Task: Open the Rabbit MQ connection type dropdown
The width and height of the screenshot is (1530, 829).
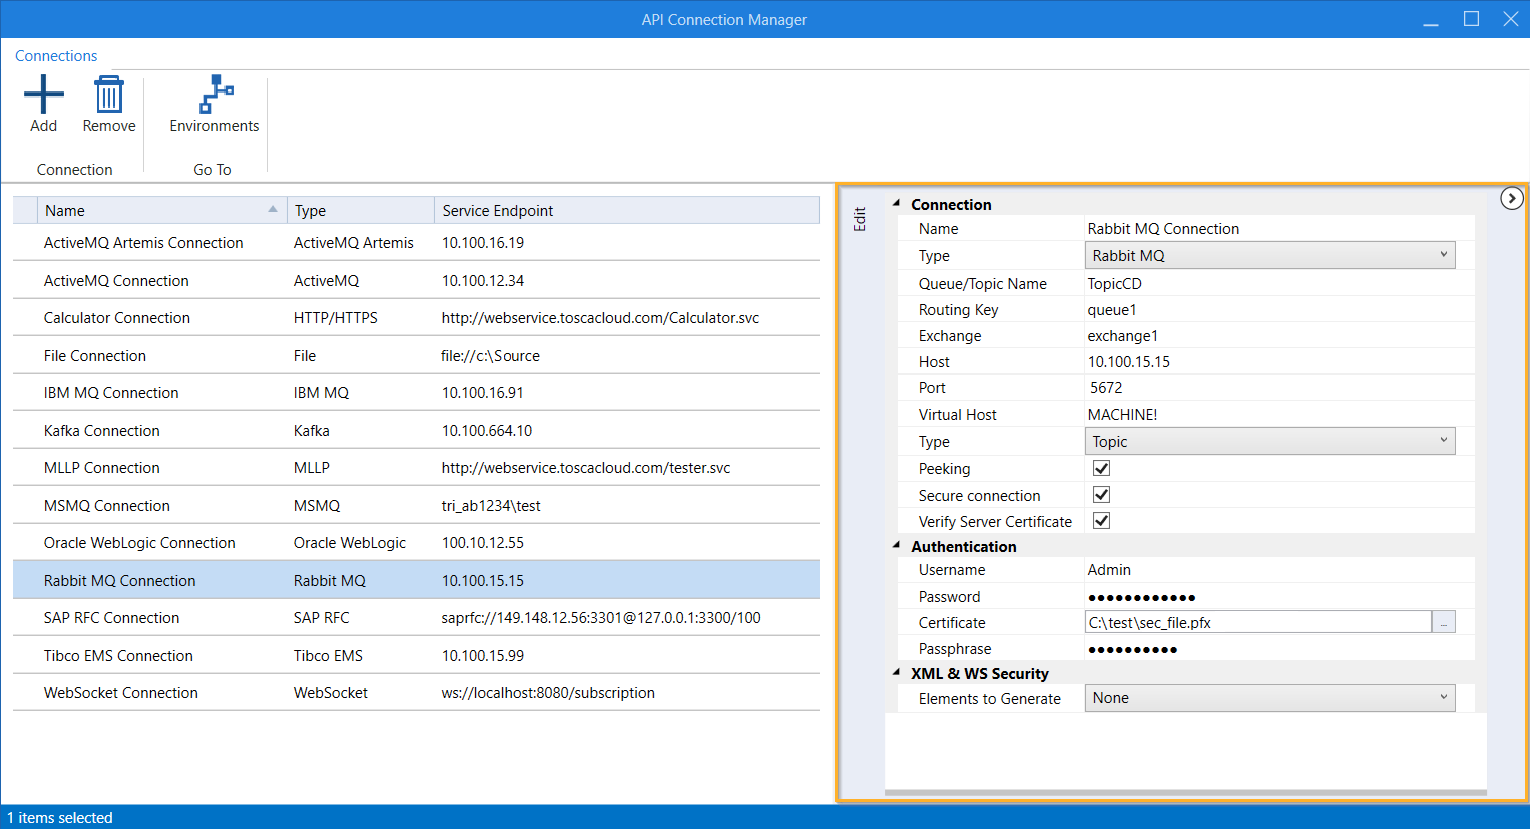Action: (x=1269, y=256)
